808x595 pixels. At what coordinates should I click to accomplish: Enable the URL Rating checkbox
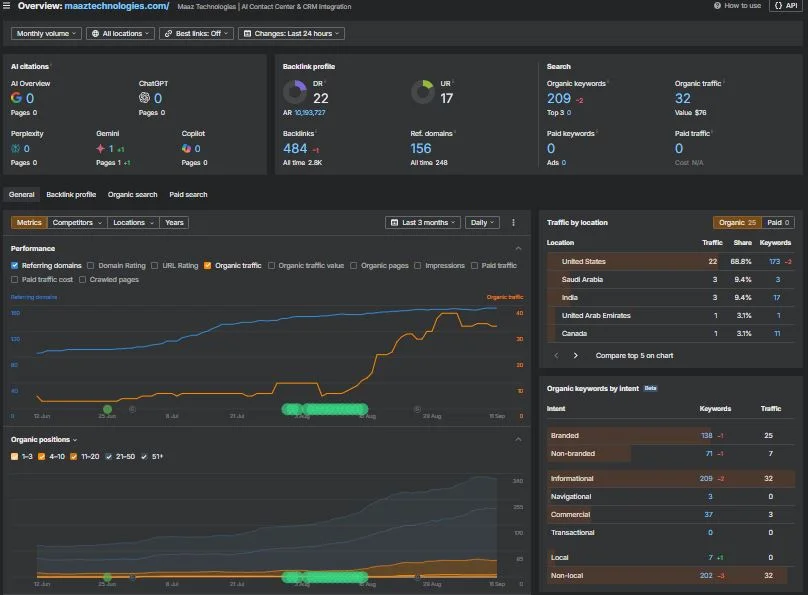click(155, 265)
